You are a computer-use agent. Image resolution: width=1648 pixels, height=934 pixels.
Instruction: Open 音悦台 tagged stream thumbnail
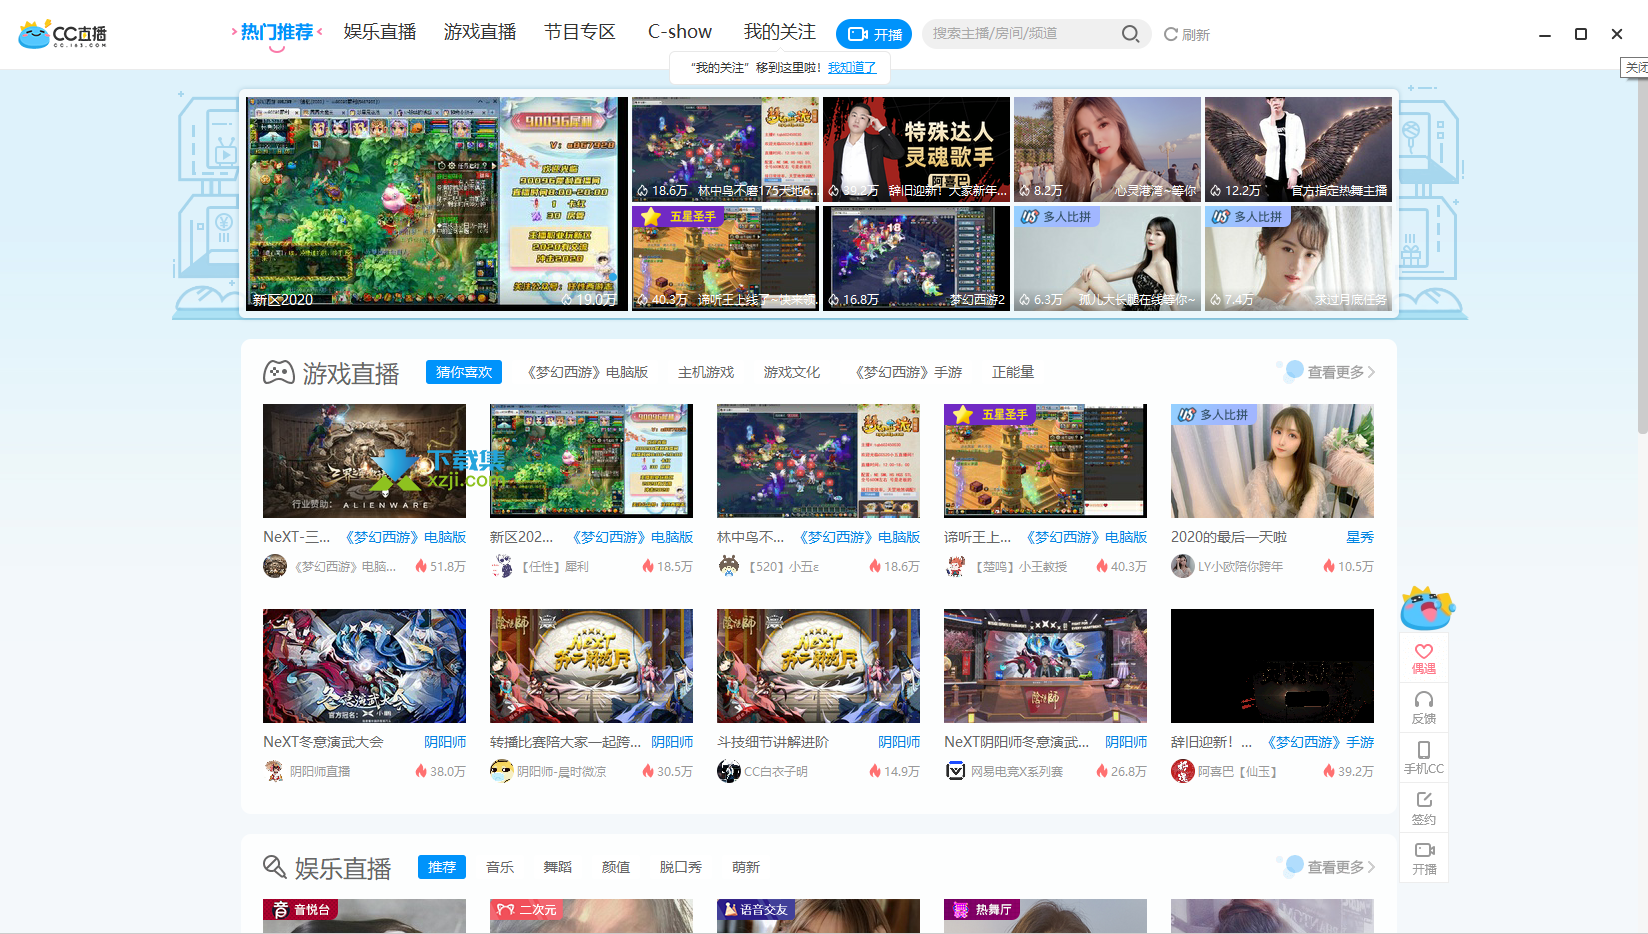(364, 916)
